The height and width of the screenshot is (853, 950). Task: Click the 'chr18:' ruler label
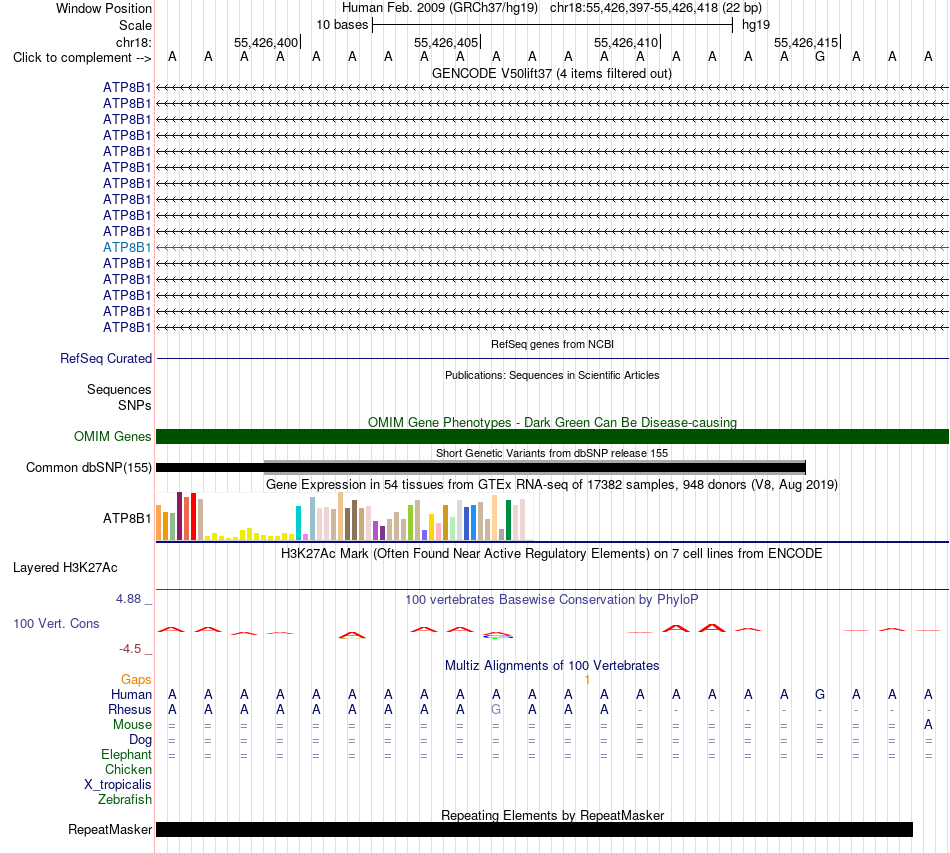click(x=133, y=42)
